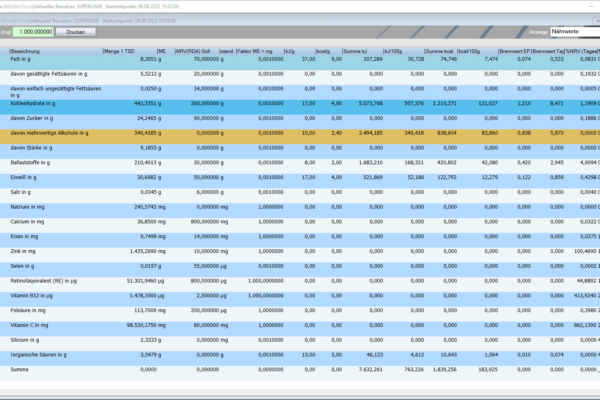Click the Faktor ME > mg column header

[245, 50]
